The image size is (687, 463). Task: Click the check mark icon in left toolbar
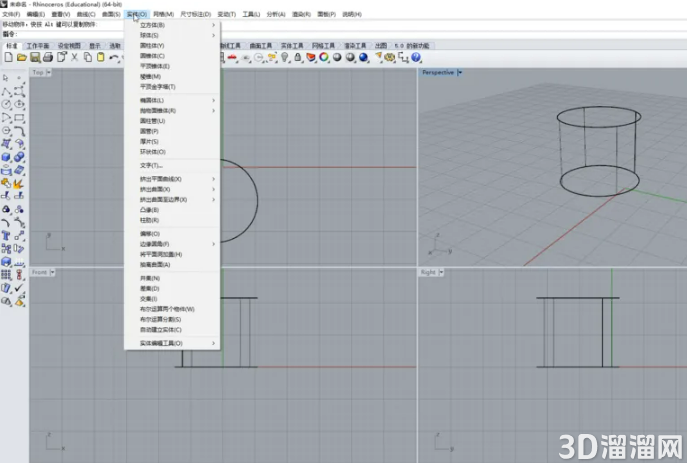coord(19,288)
